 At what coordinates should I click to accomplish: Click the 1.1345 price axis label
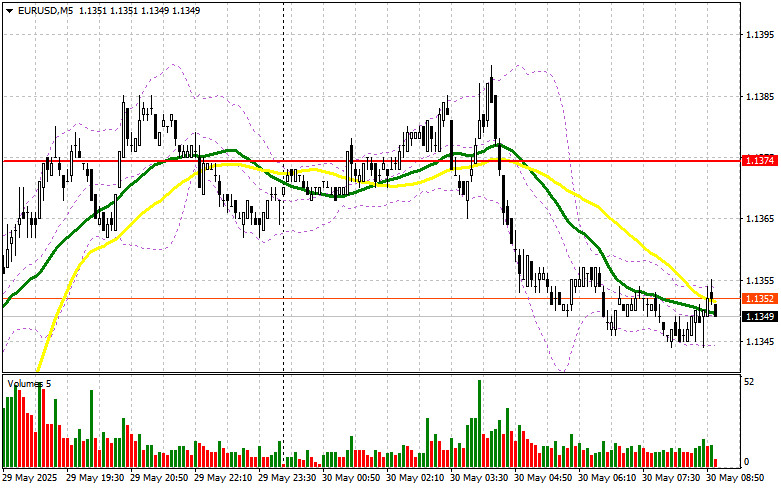[x=760, y=342]
